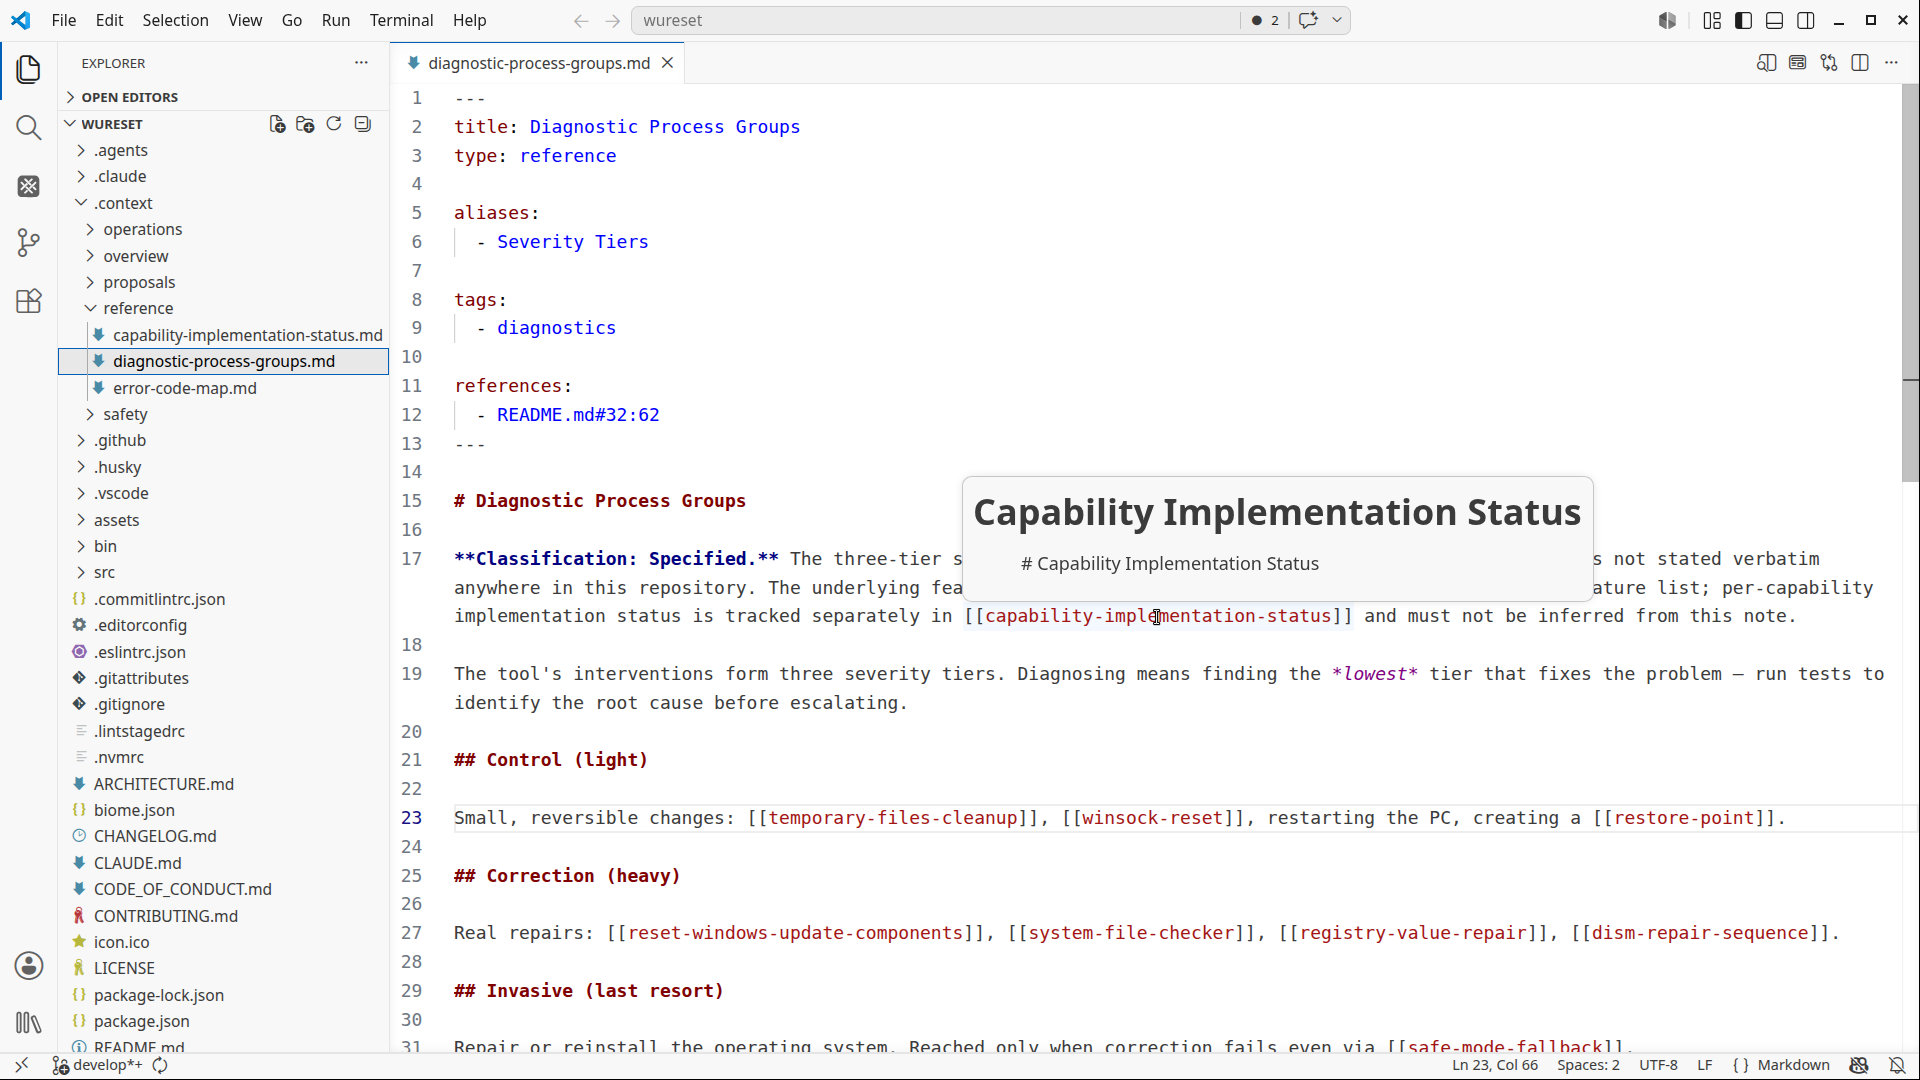Open the library view icon at sidebar bottom

point(29,1023)
